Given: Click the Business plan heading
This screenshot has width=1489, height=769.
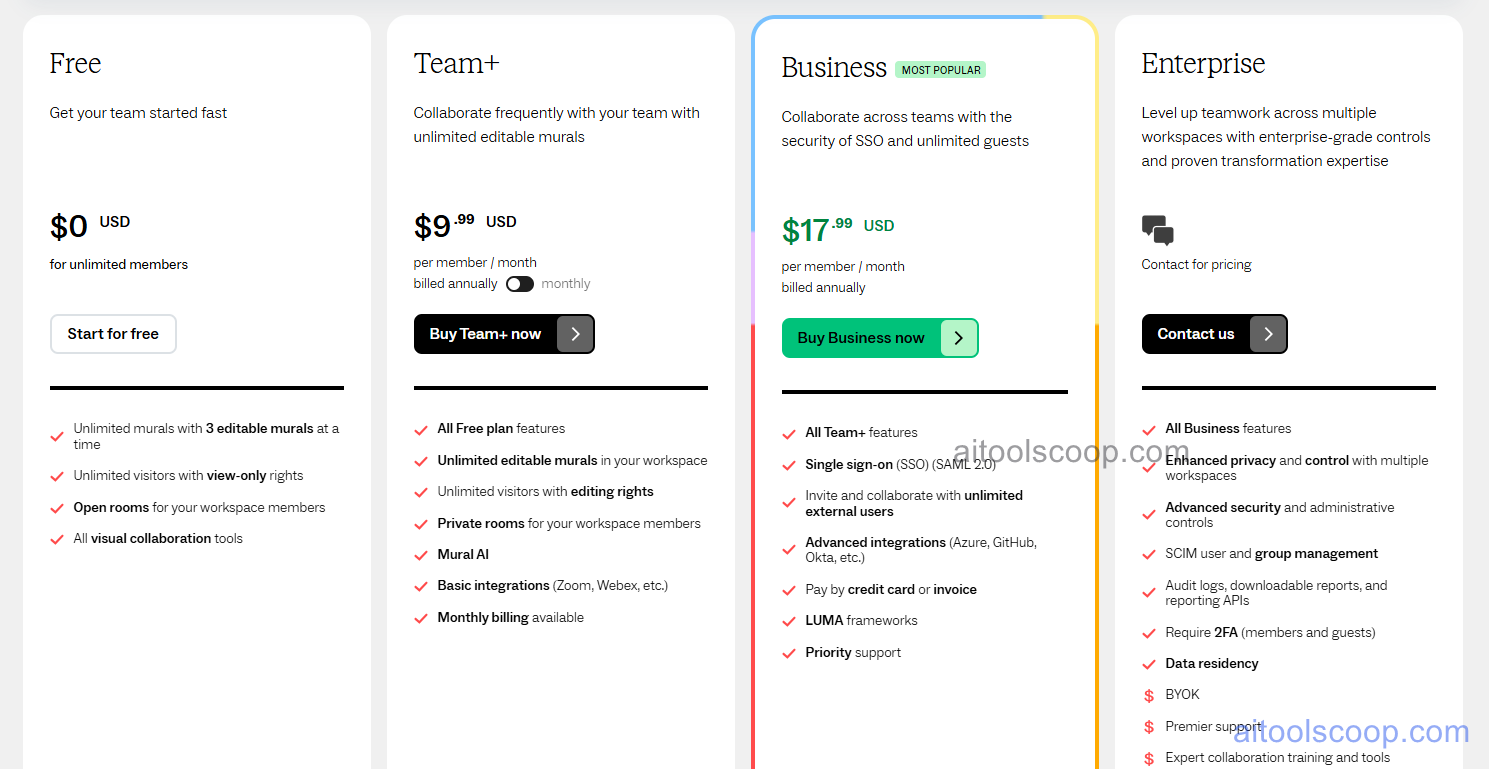Looking at the screenshot, I should tap(834, 67).
